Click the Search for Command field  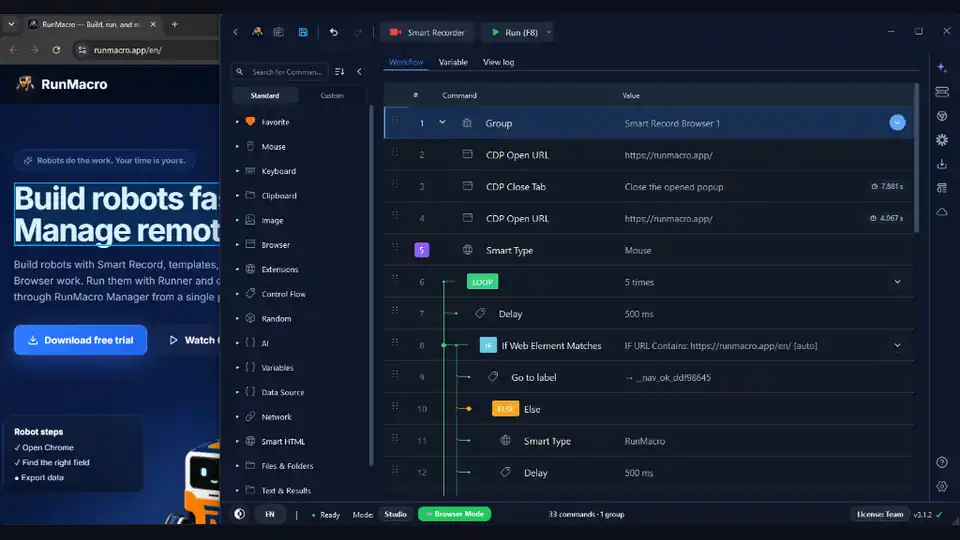[x=281, y=72]
